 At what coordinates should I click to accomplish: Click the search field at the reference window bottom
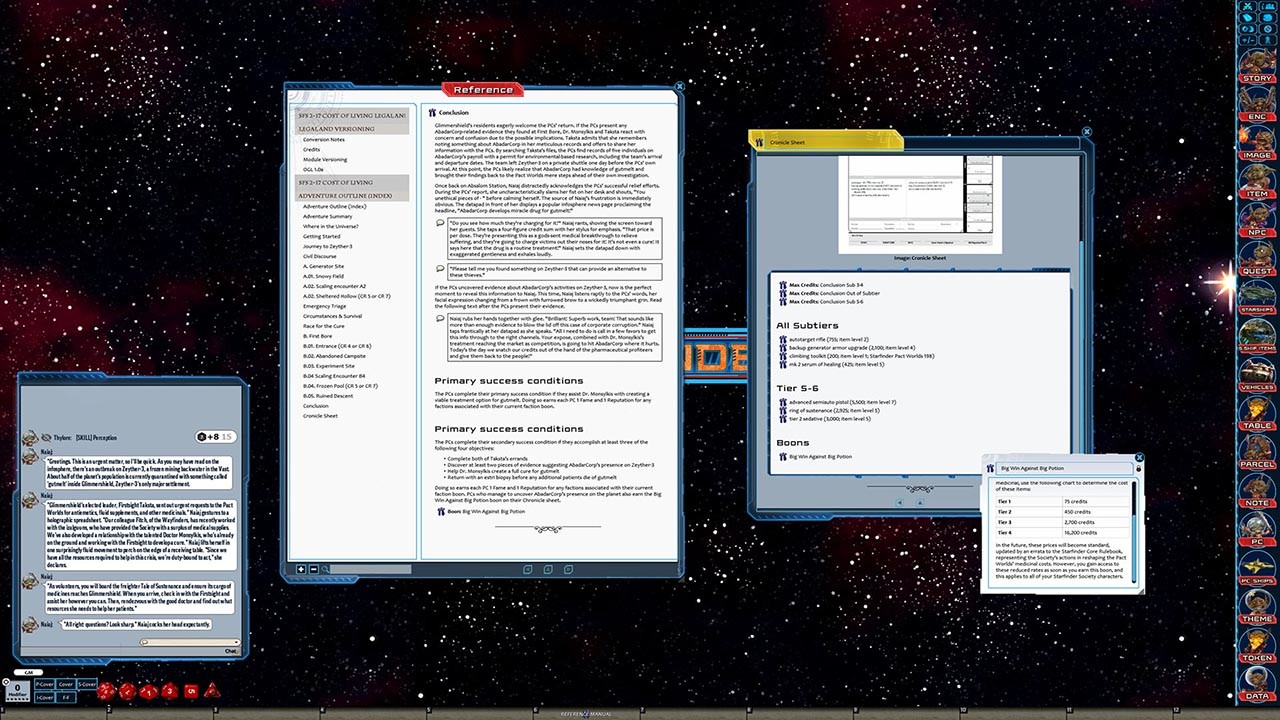click(x=370, y=569)
